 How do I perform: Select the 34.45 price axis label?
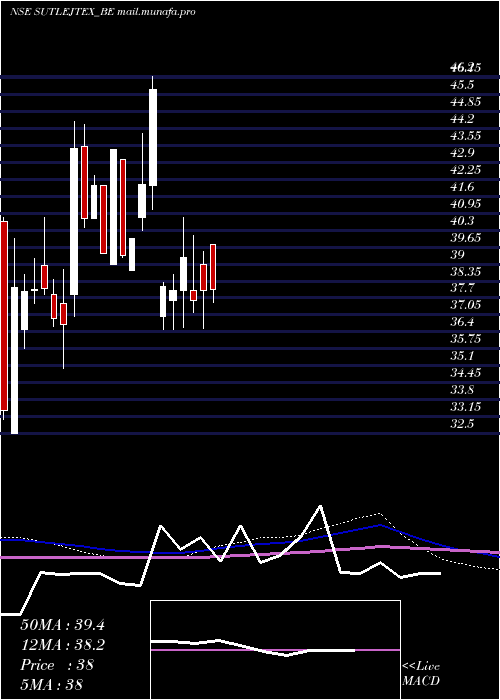click(466, 373)
